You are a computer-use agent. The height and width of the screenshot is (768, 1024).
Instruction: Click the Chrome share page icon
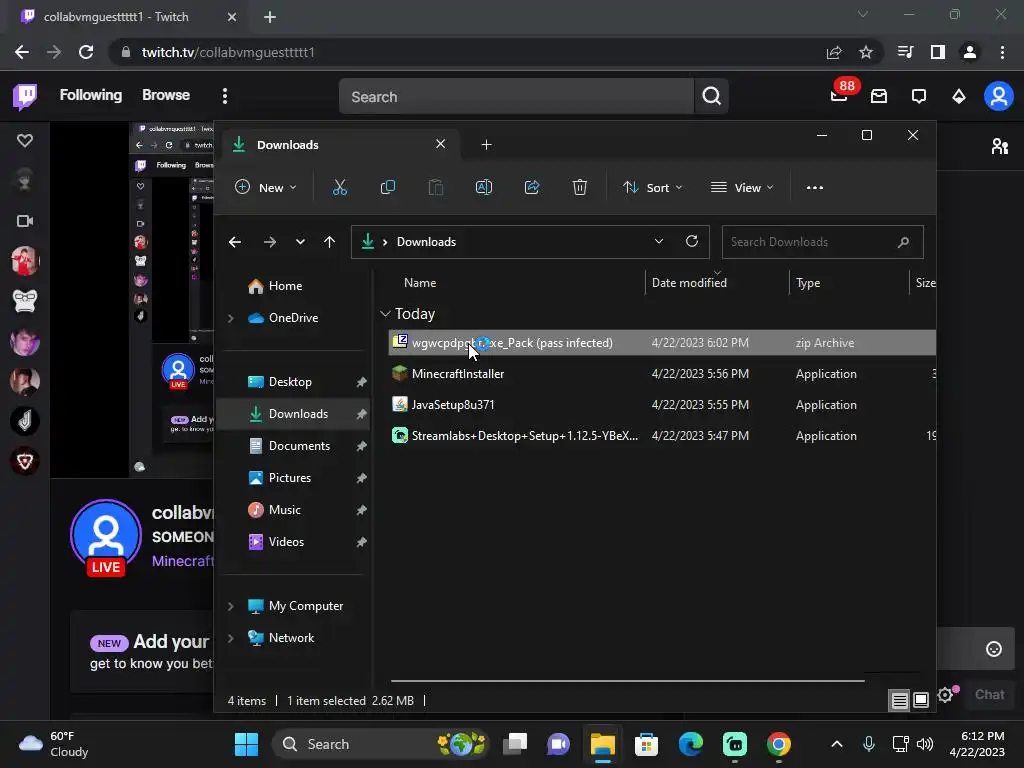tap(834, 52)
